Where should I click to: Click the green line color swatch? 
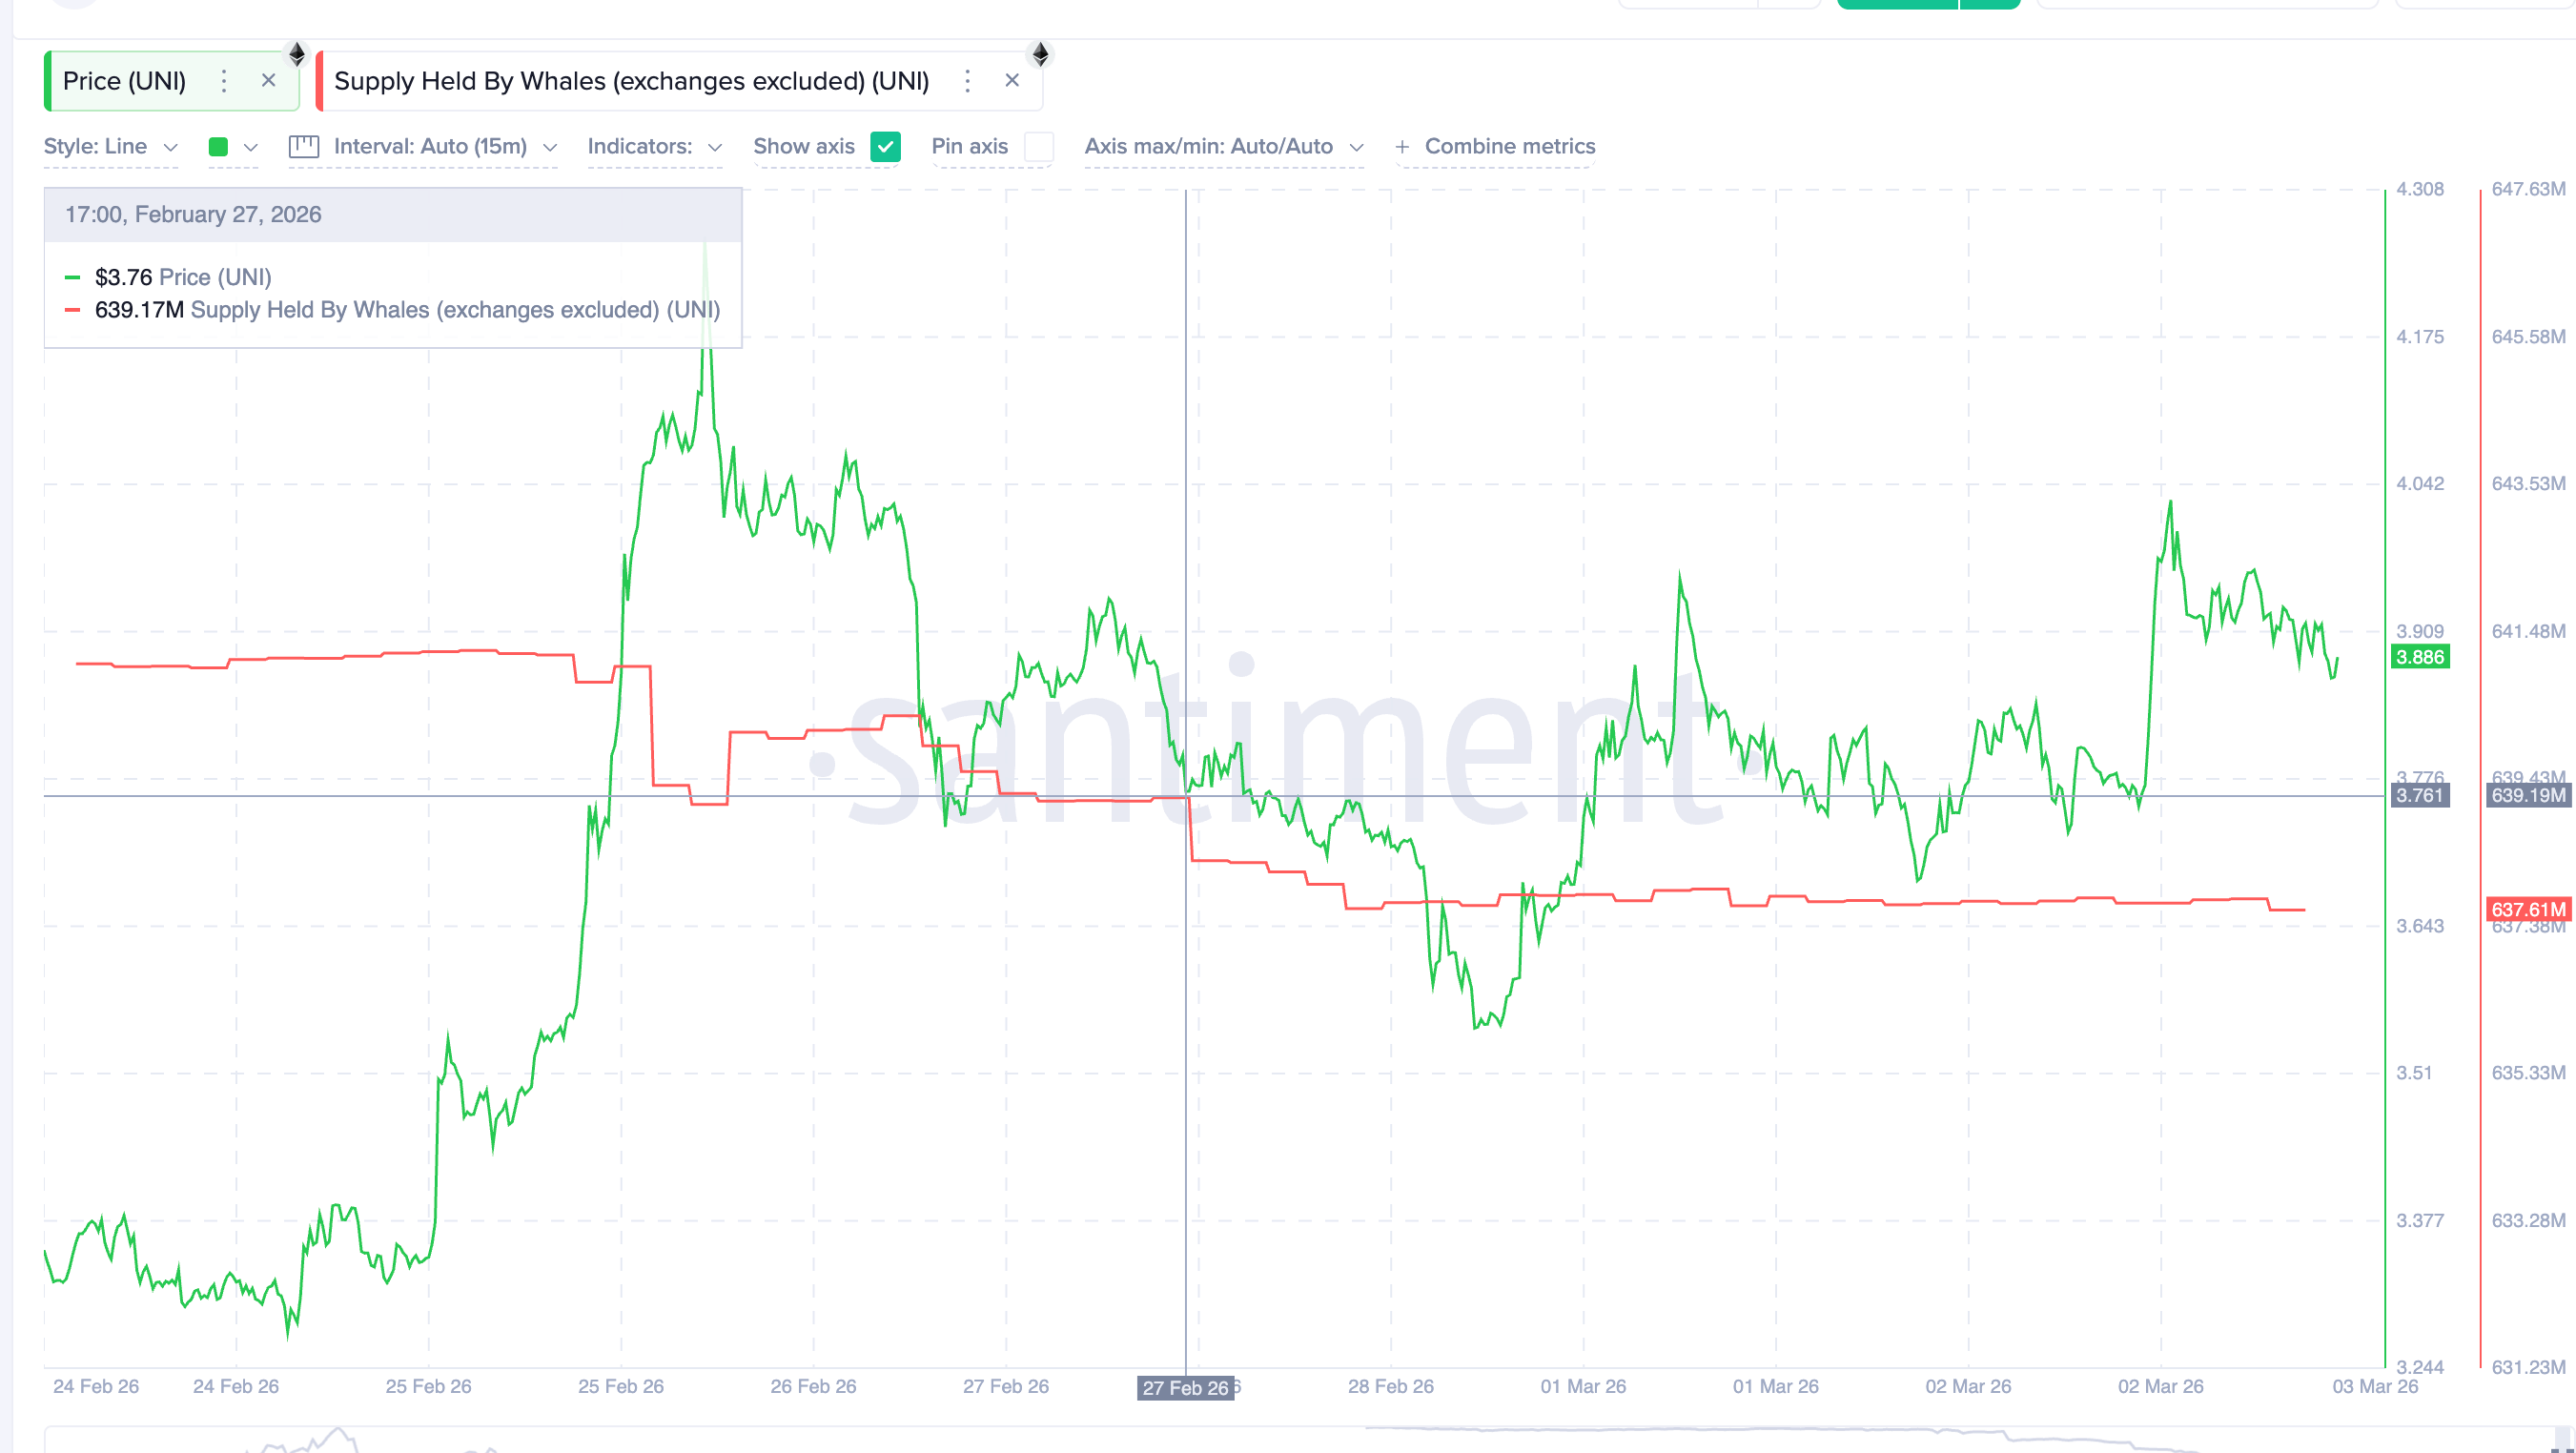[x=218, y=147]
